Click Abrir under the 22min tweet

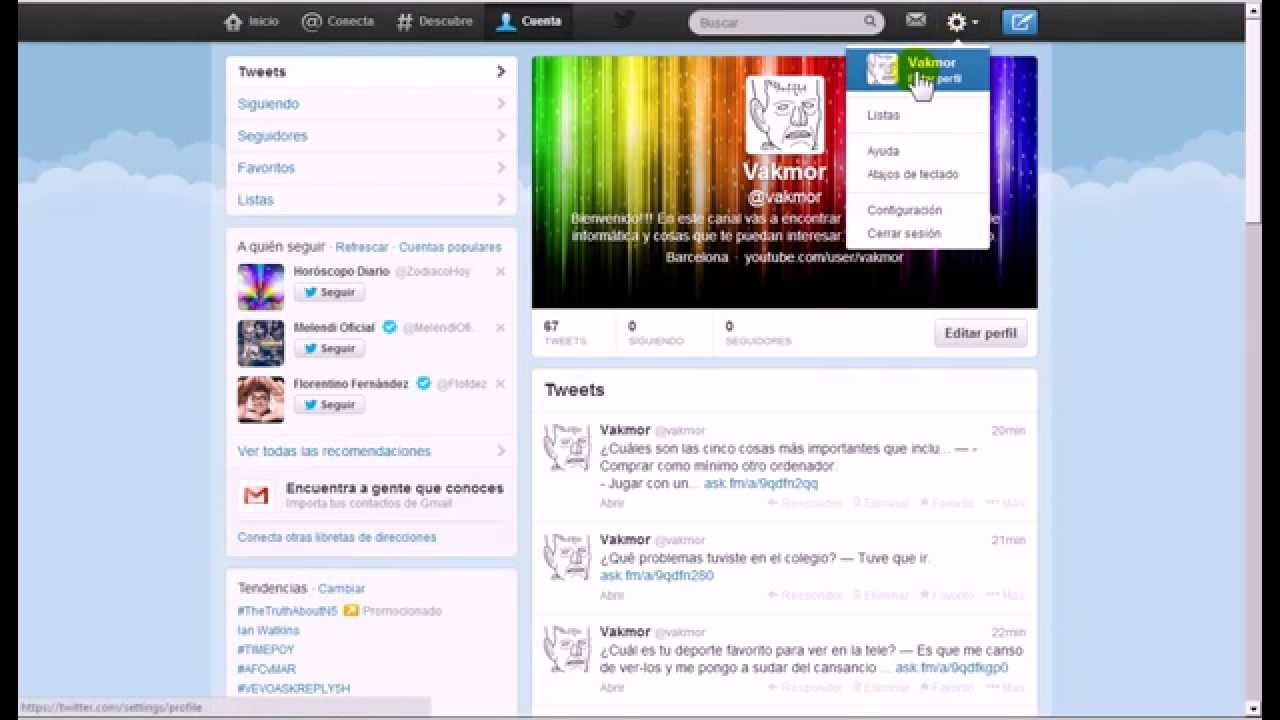pos(612,687)
